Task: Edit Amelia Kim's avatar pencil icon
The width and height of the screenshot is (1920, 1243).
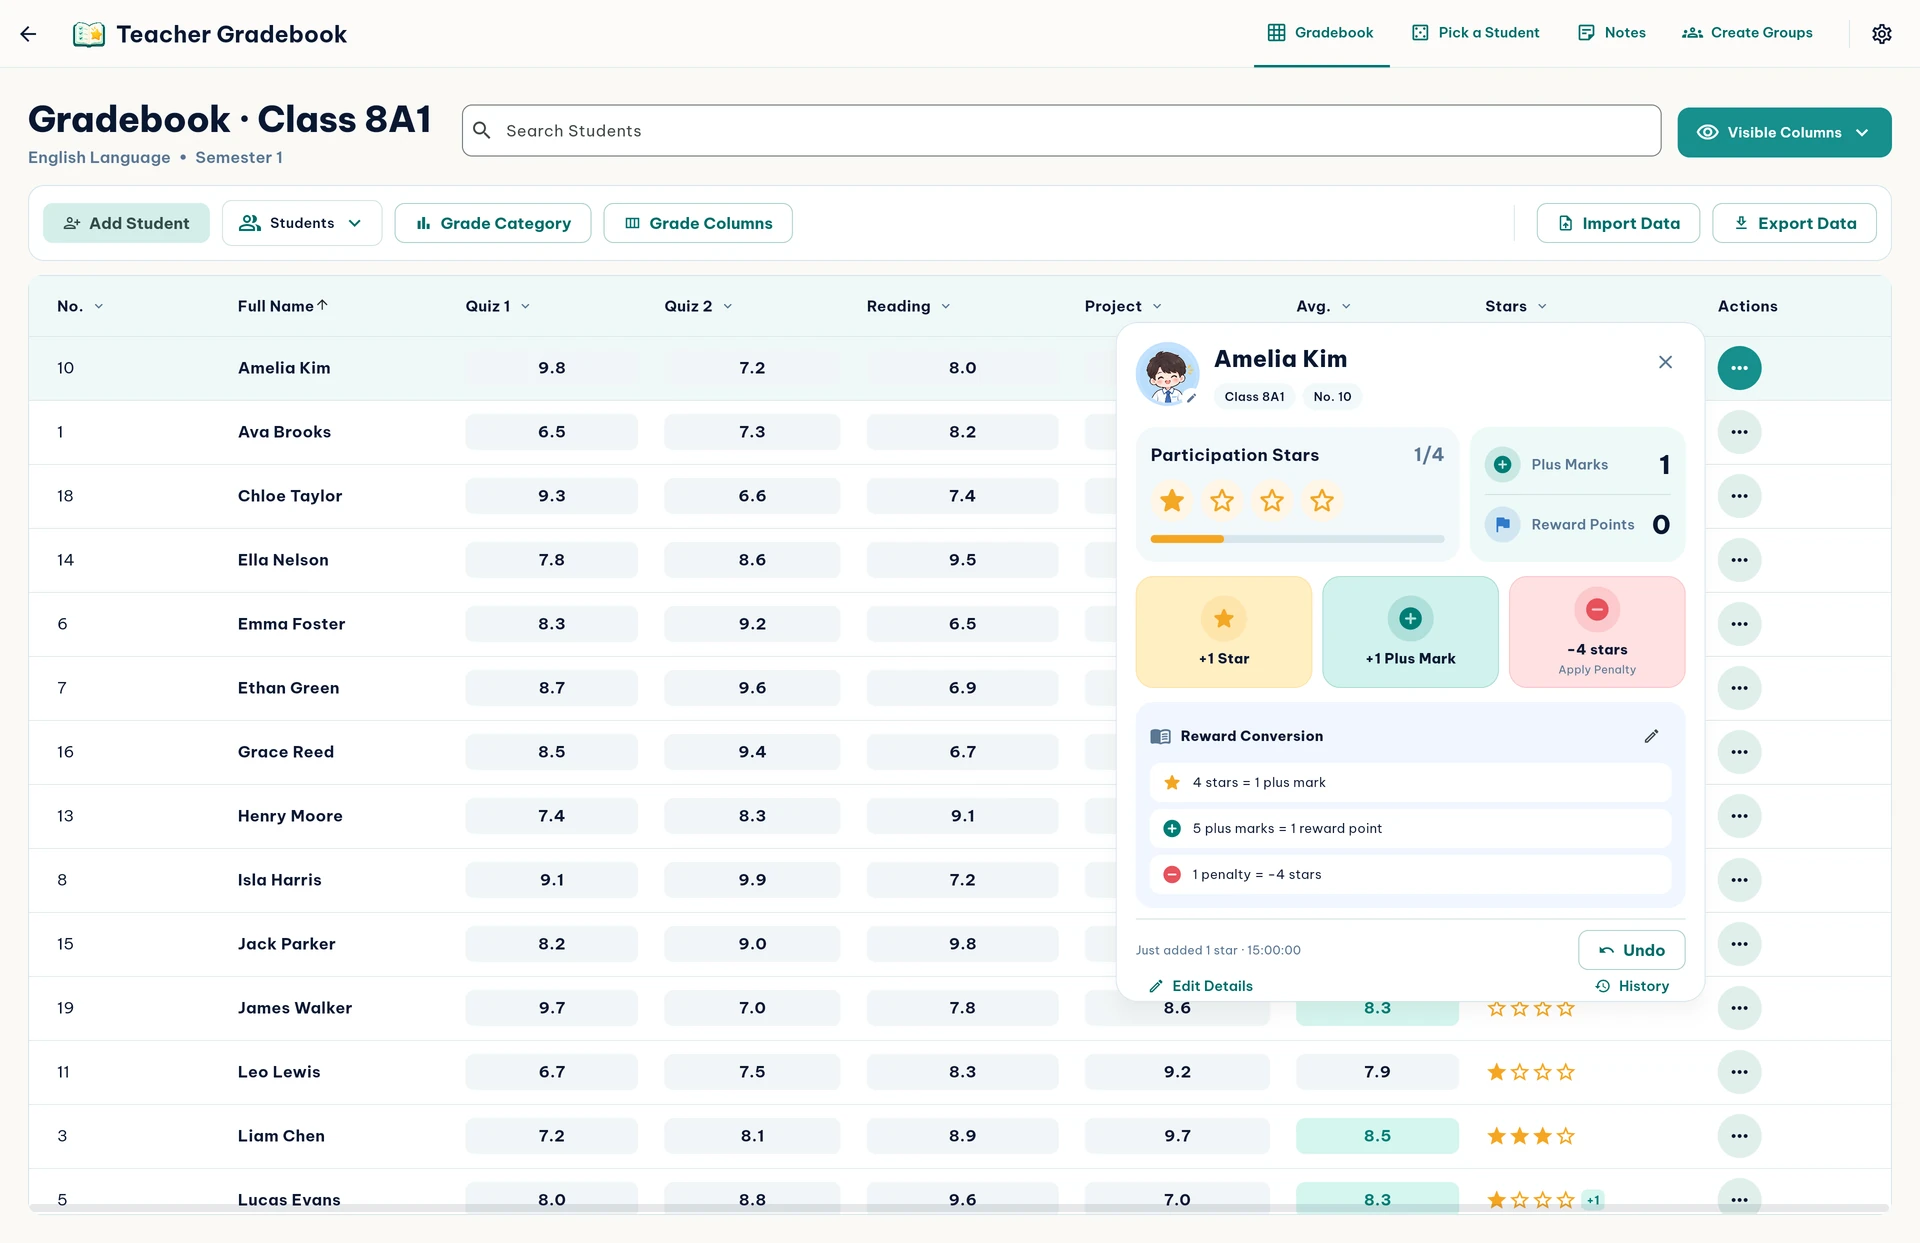Action: pyautogui.click(x=1191, y=397)
